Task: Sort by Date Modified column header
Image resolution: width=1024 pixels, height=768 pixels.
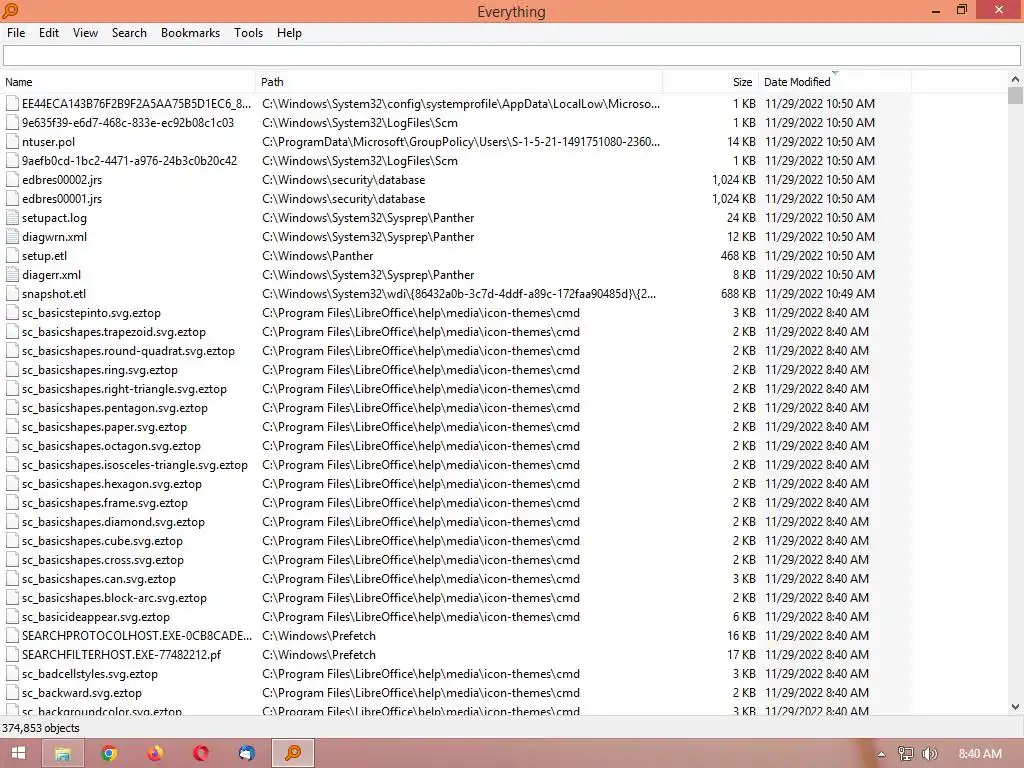Action: coord(835,82)
